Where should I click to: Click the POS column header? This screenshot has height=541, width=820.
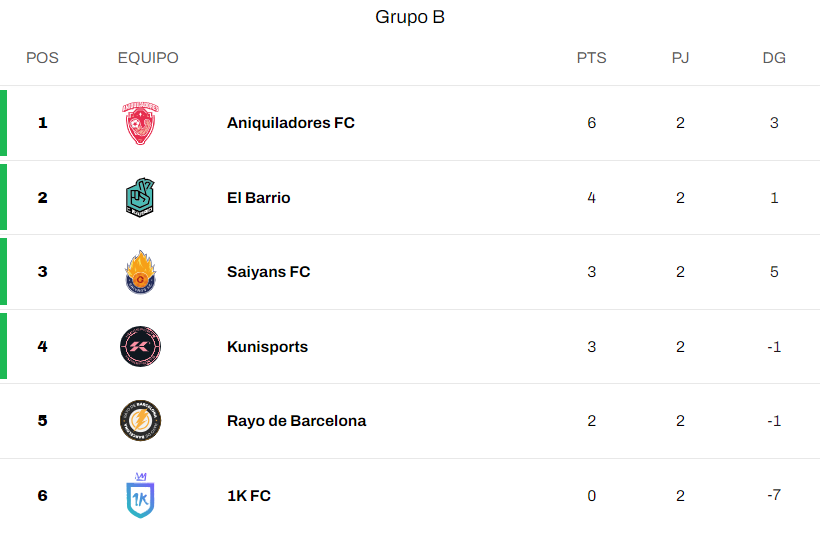click(42, 58)
